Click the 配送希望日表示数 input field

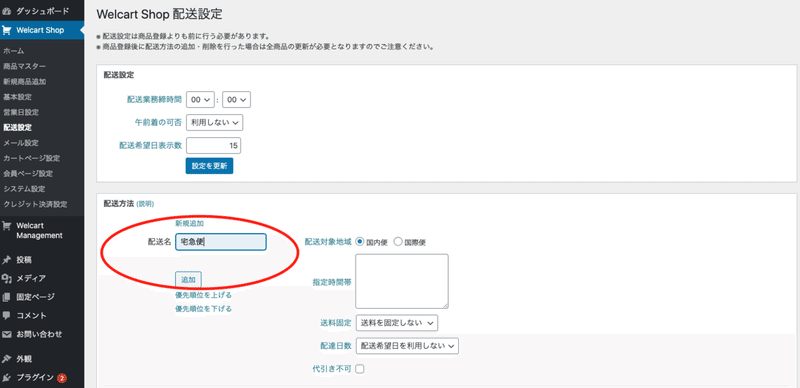pyautogui.click(x=213, y=146)
